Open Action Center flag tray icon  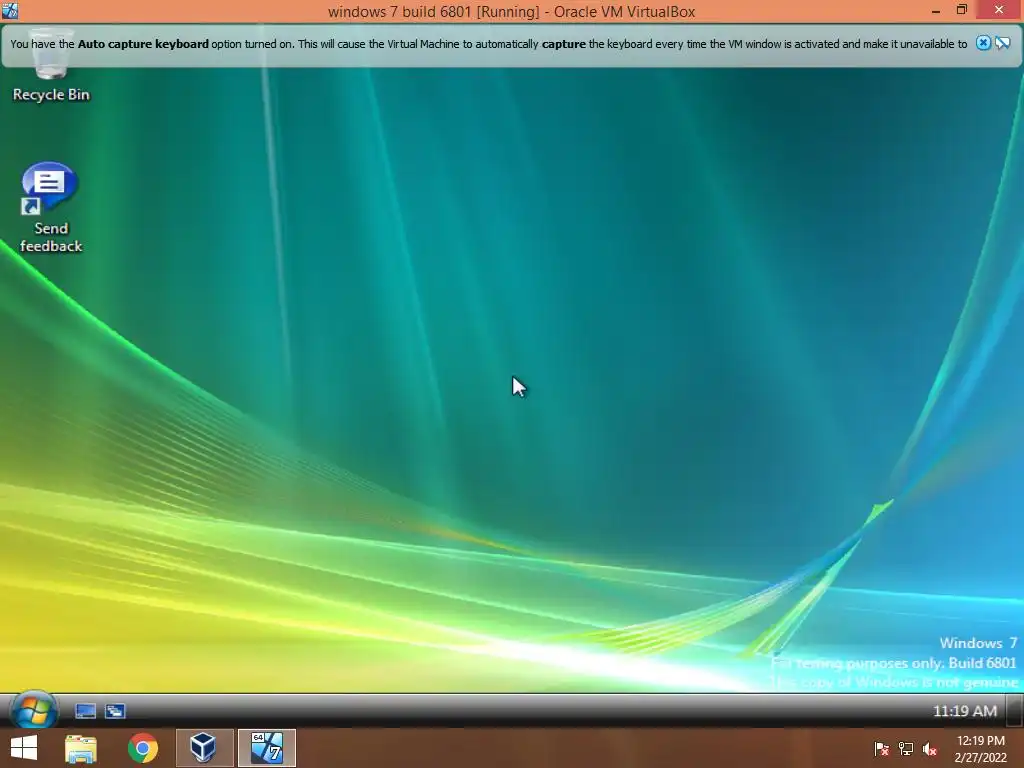pyautogui.click(x=882, y=749)
